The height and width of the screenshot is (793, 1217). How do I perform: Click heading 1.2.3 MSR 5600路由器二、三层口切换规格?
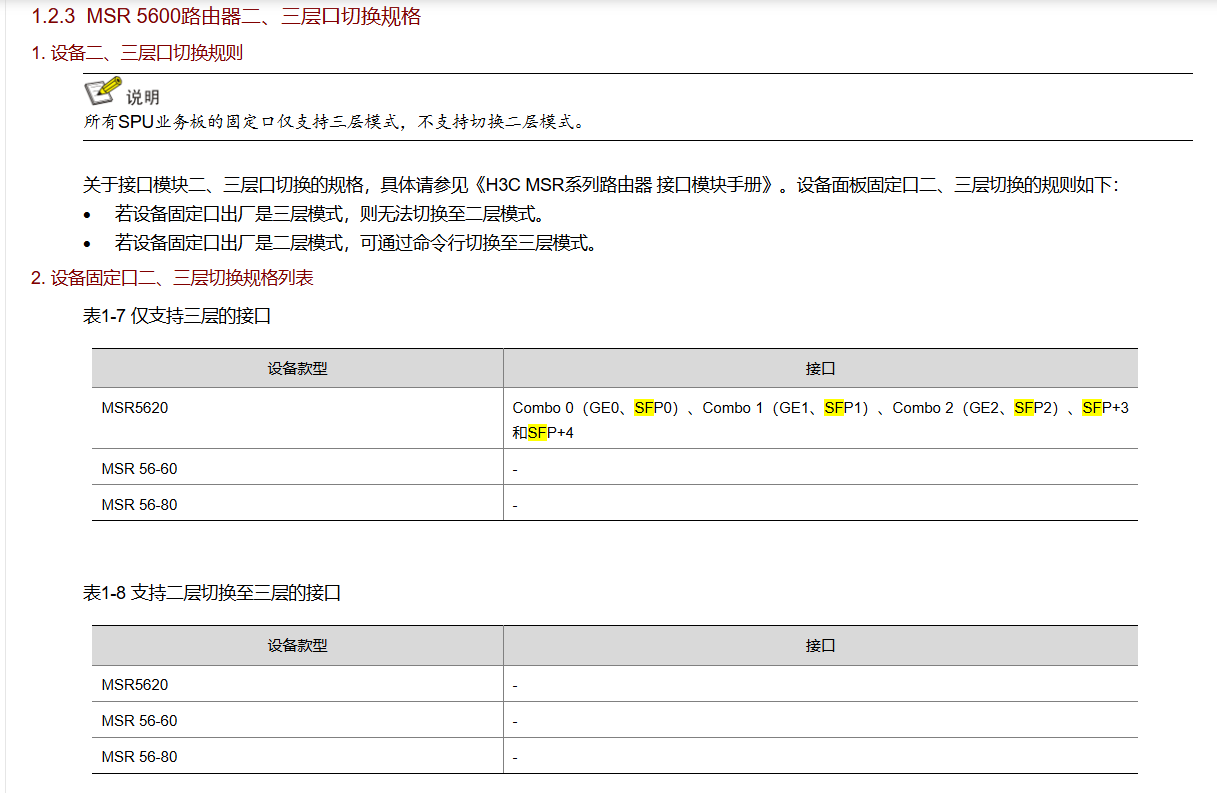tap(226, 17)
